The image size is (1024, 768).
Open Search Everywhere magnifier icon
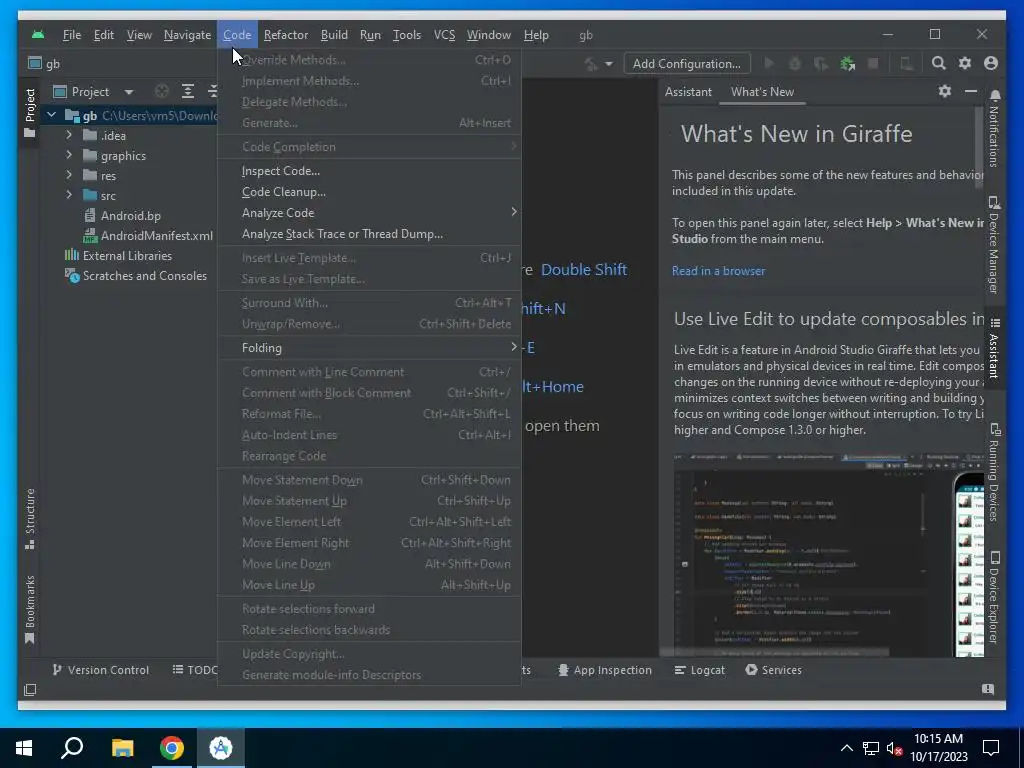coord(938,63)
